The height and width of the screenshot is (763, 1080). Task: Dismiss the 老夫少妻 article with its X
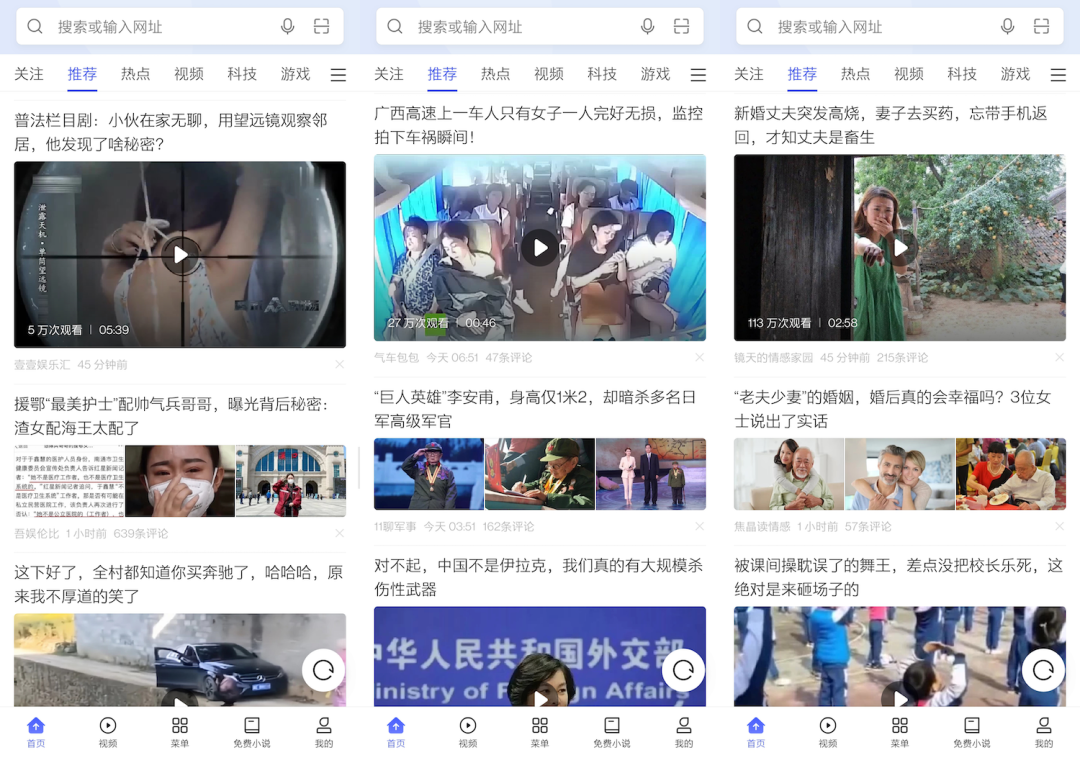(x=1059, y=526)
